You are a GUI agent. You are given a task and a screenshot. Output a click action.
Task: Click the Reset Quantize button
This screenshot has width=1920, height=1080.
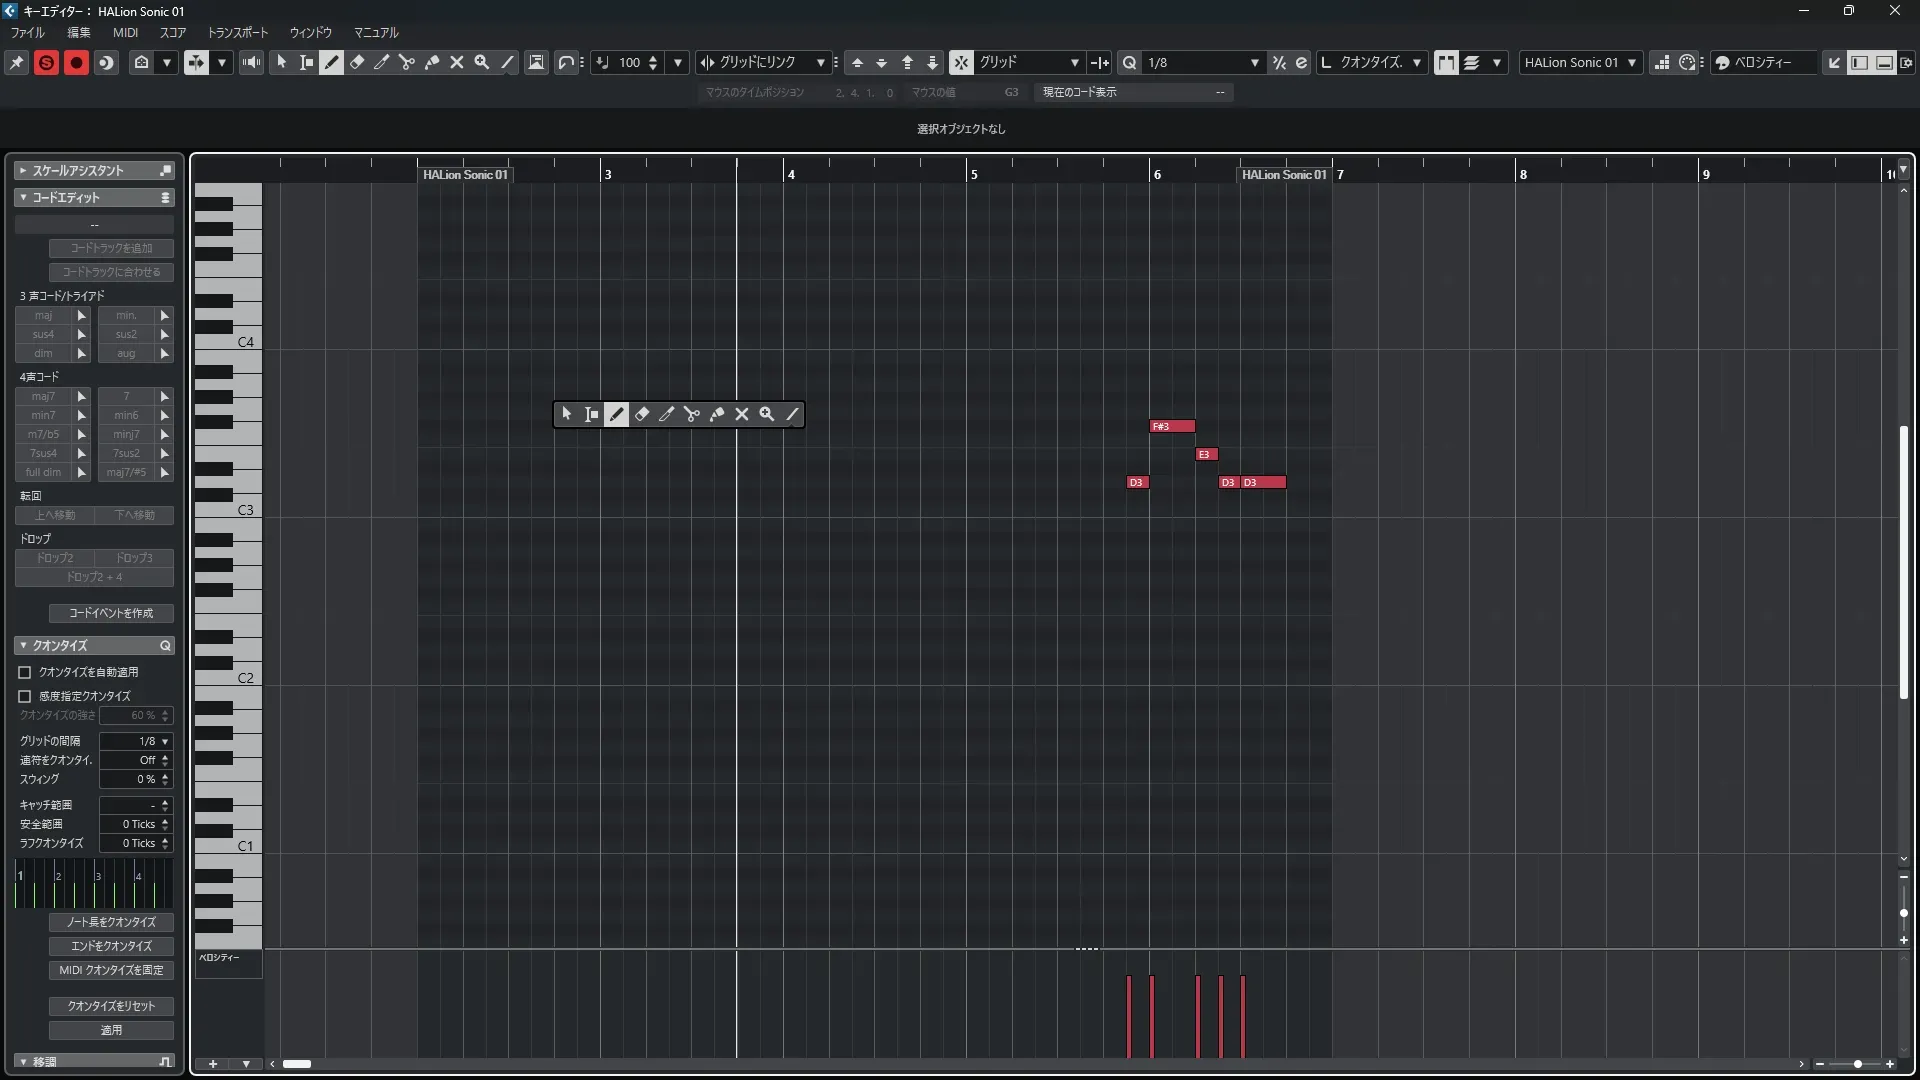(111, 1006)
